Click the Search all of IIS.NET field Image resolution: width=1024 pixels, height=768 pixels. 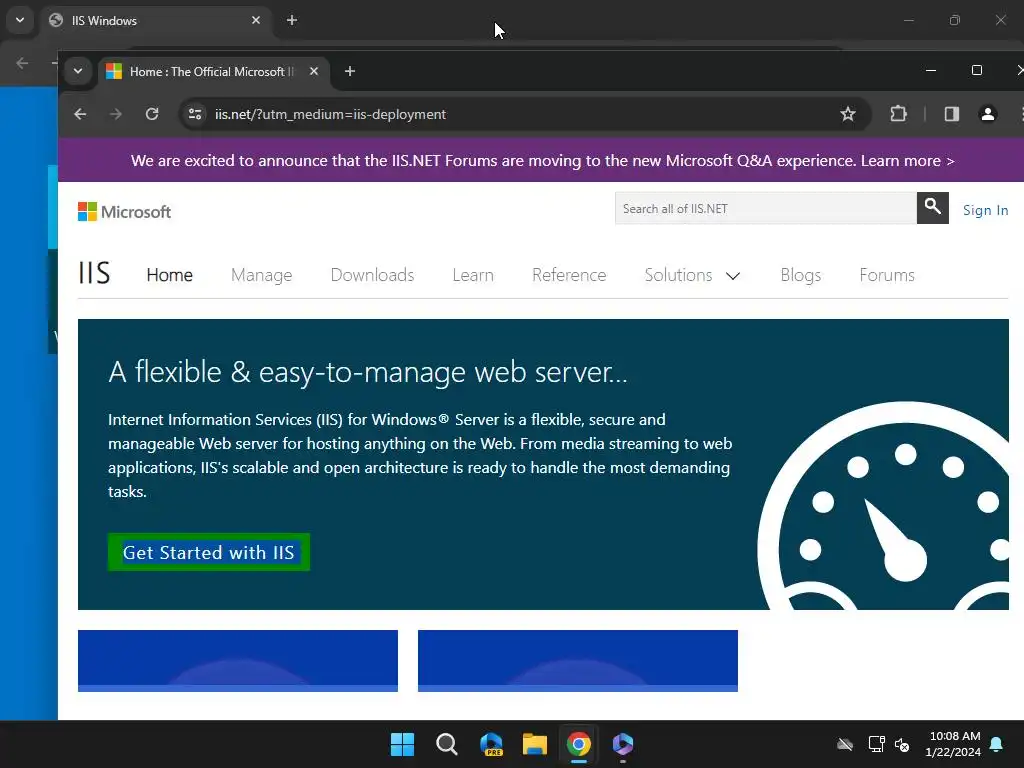(x=765, y=208)
